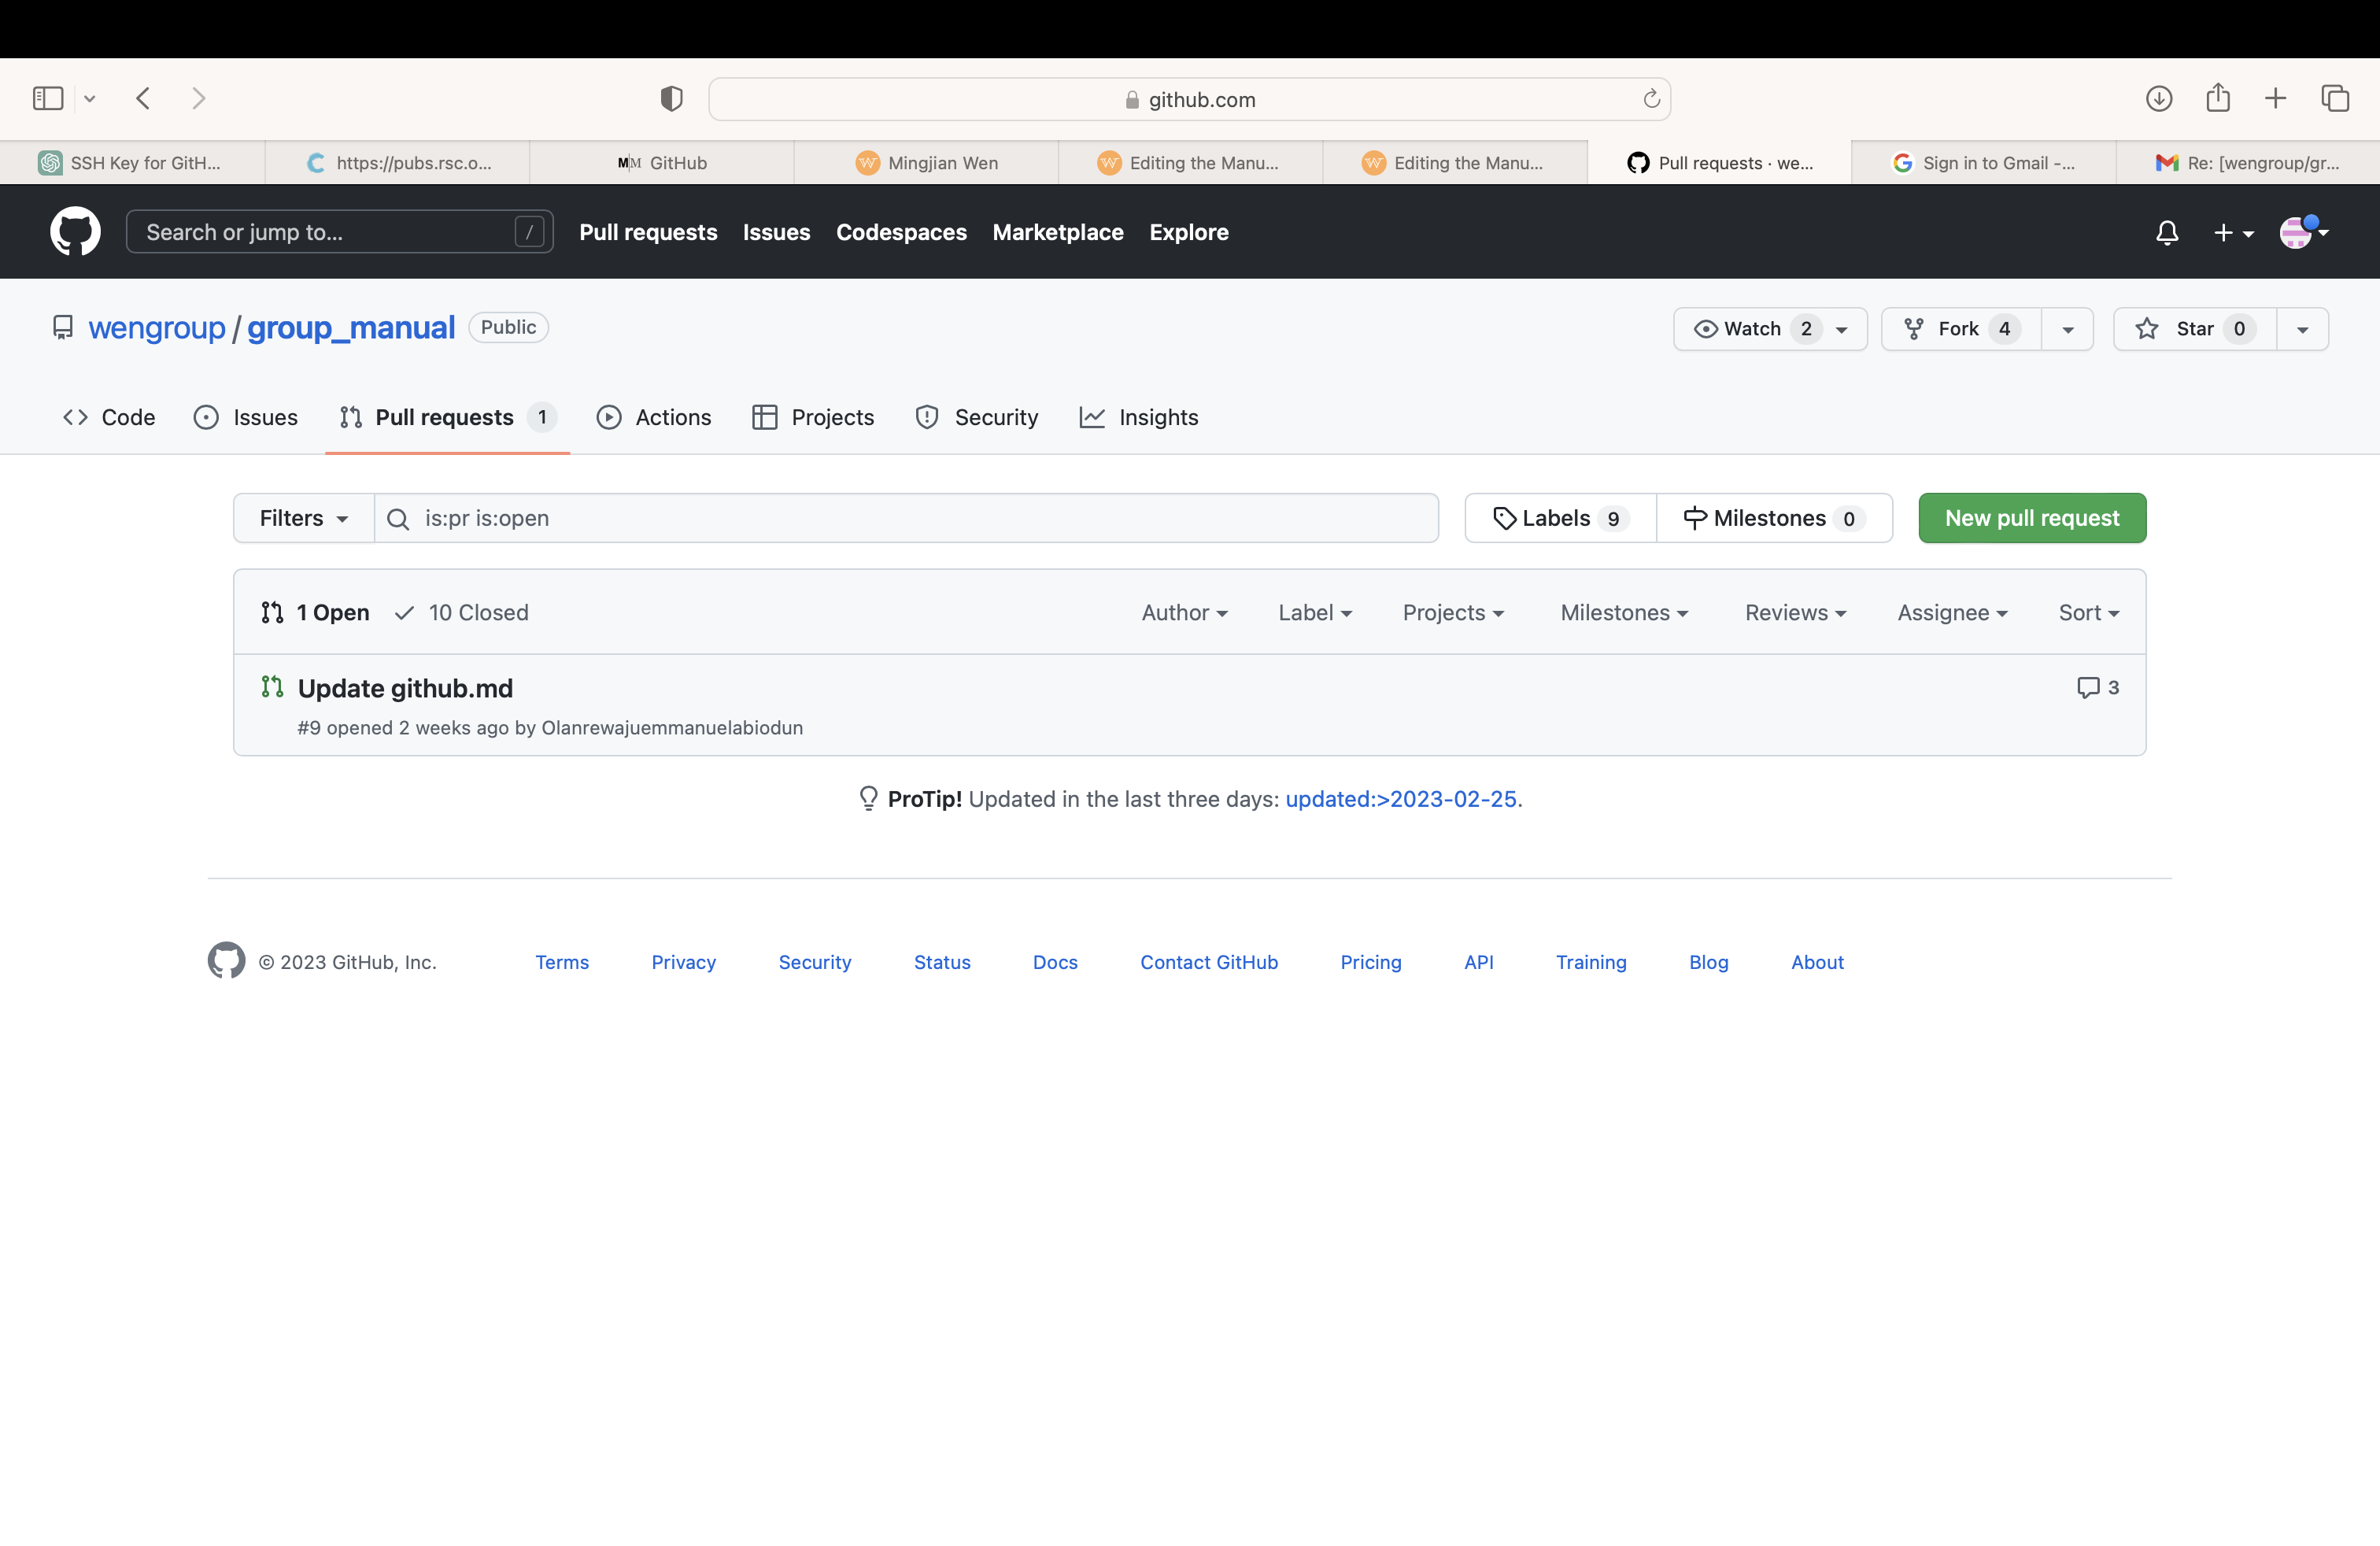Switch to Sign in to Gmail tab

[x=1984, y=163]
